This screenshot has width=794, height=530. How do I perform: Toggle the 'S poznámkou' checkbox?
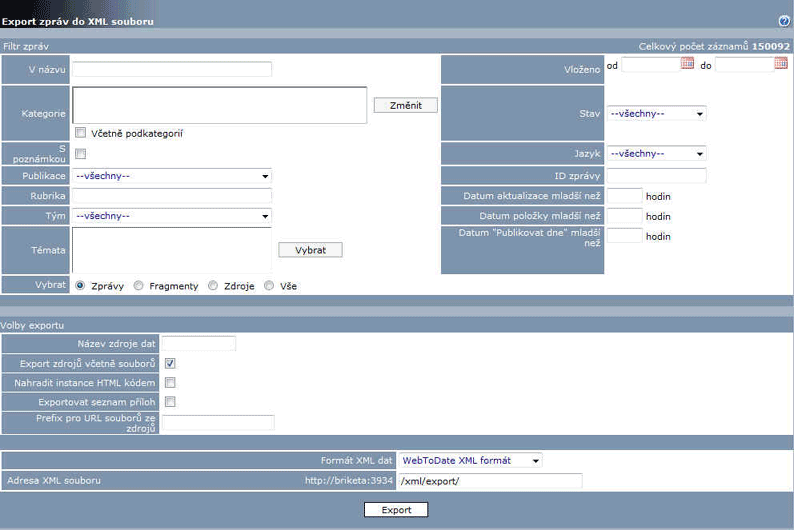click(81, 154)
